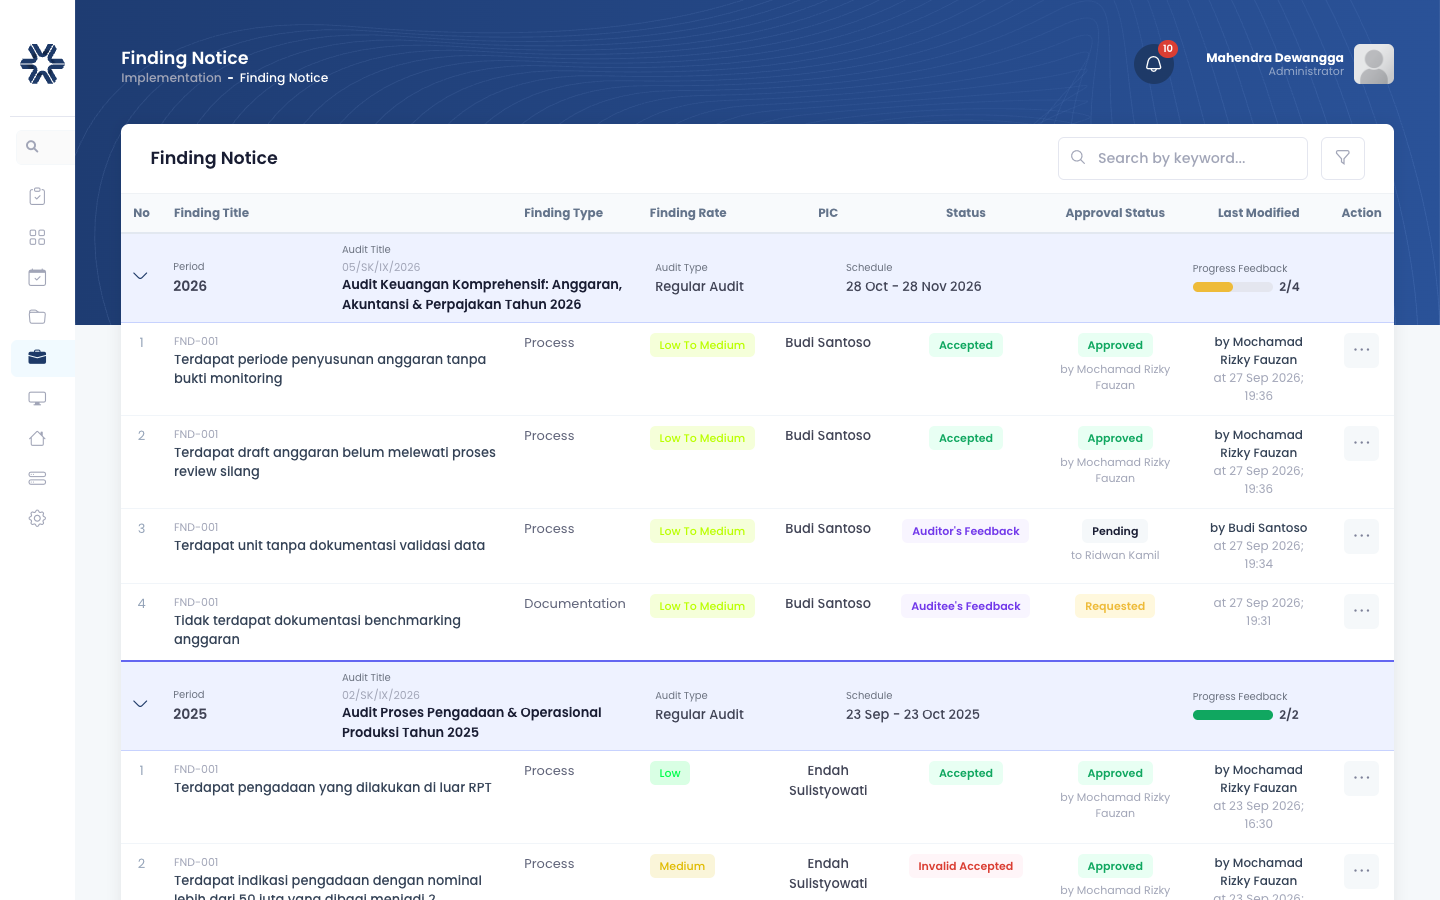The height and width of the screenshot is (900, 1440).
Task: Select the briefcase sidebar icon
Action: (37, 357)
